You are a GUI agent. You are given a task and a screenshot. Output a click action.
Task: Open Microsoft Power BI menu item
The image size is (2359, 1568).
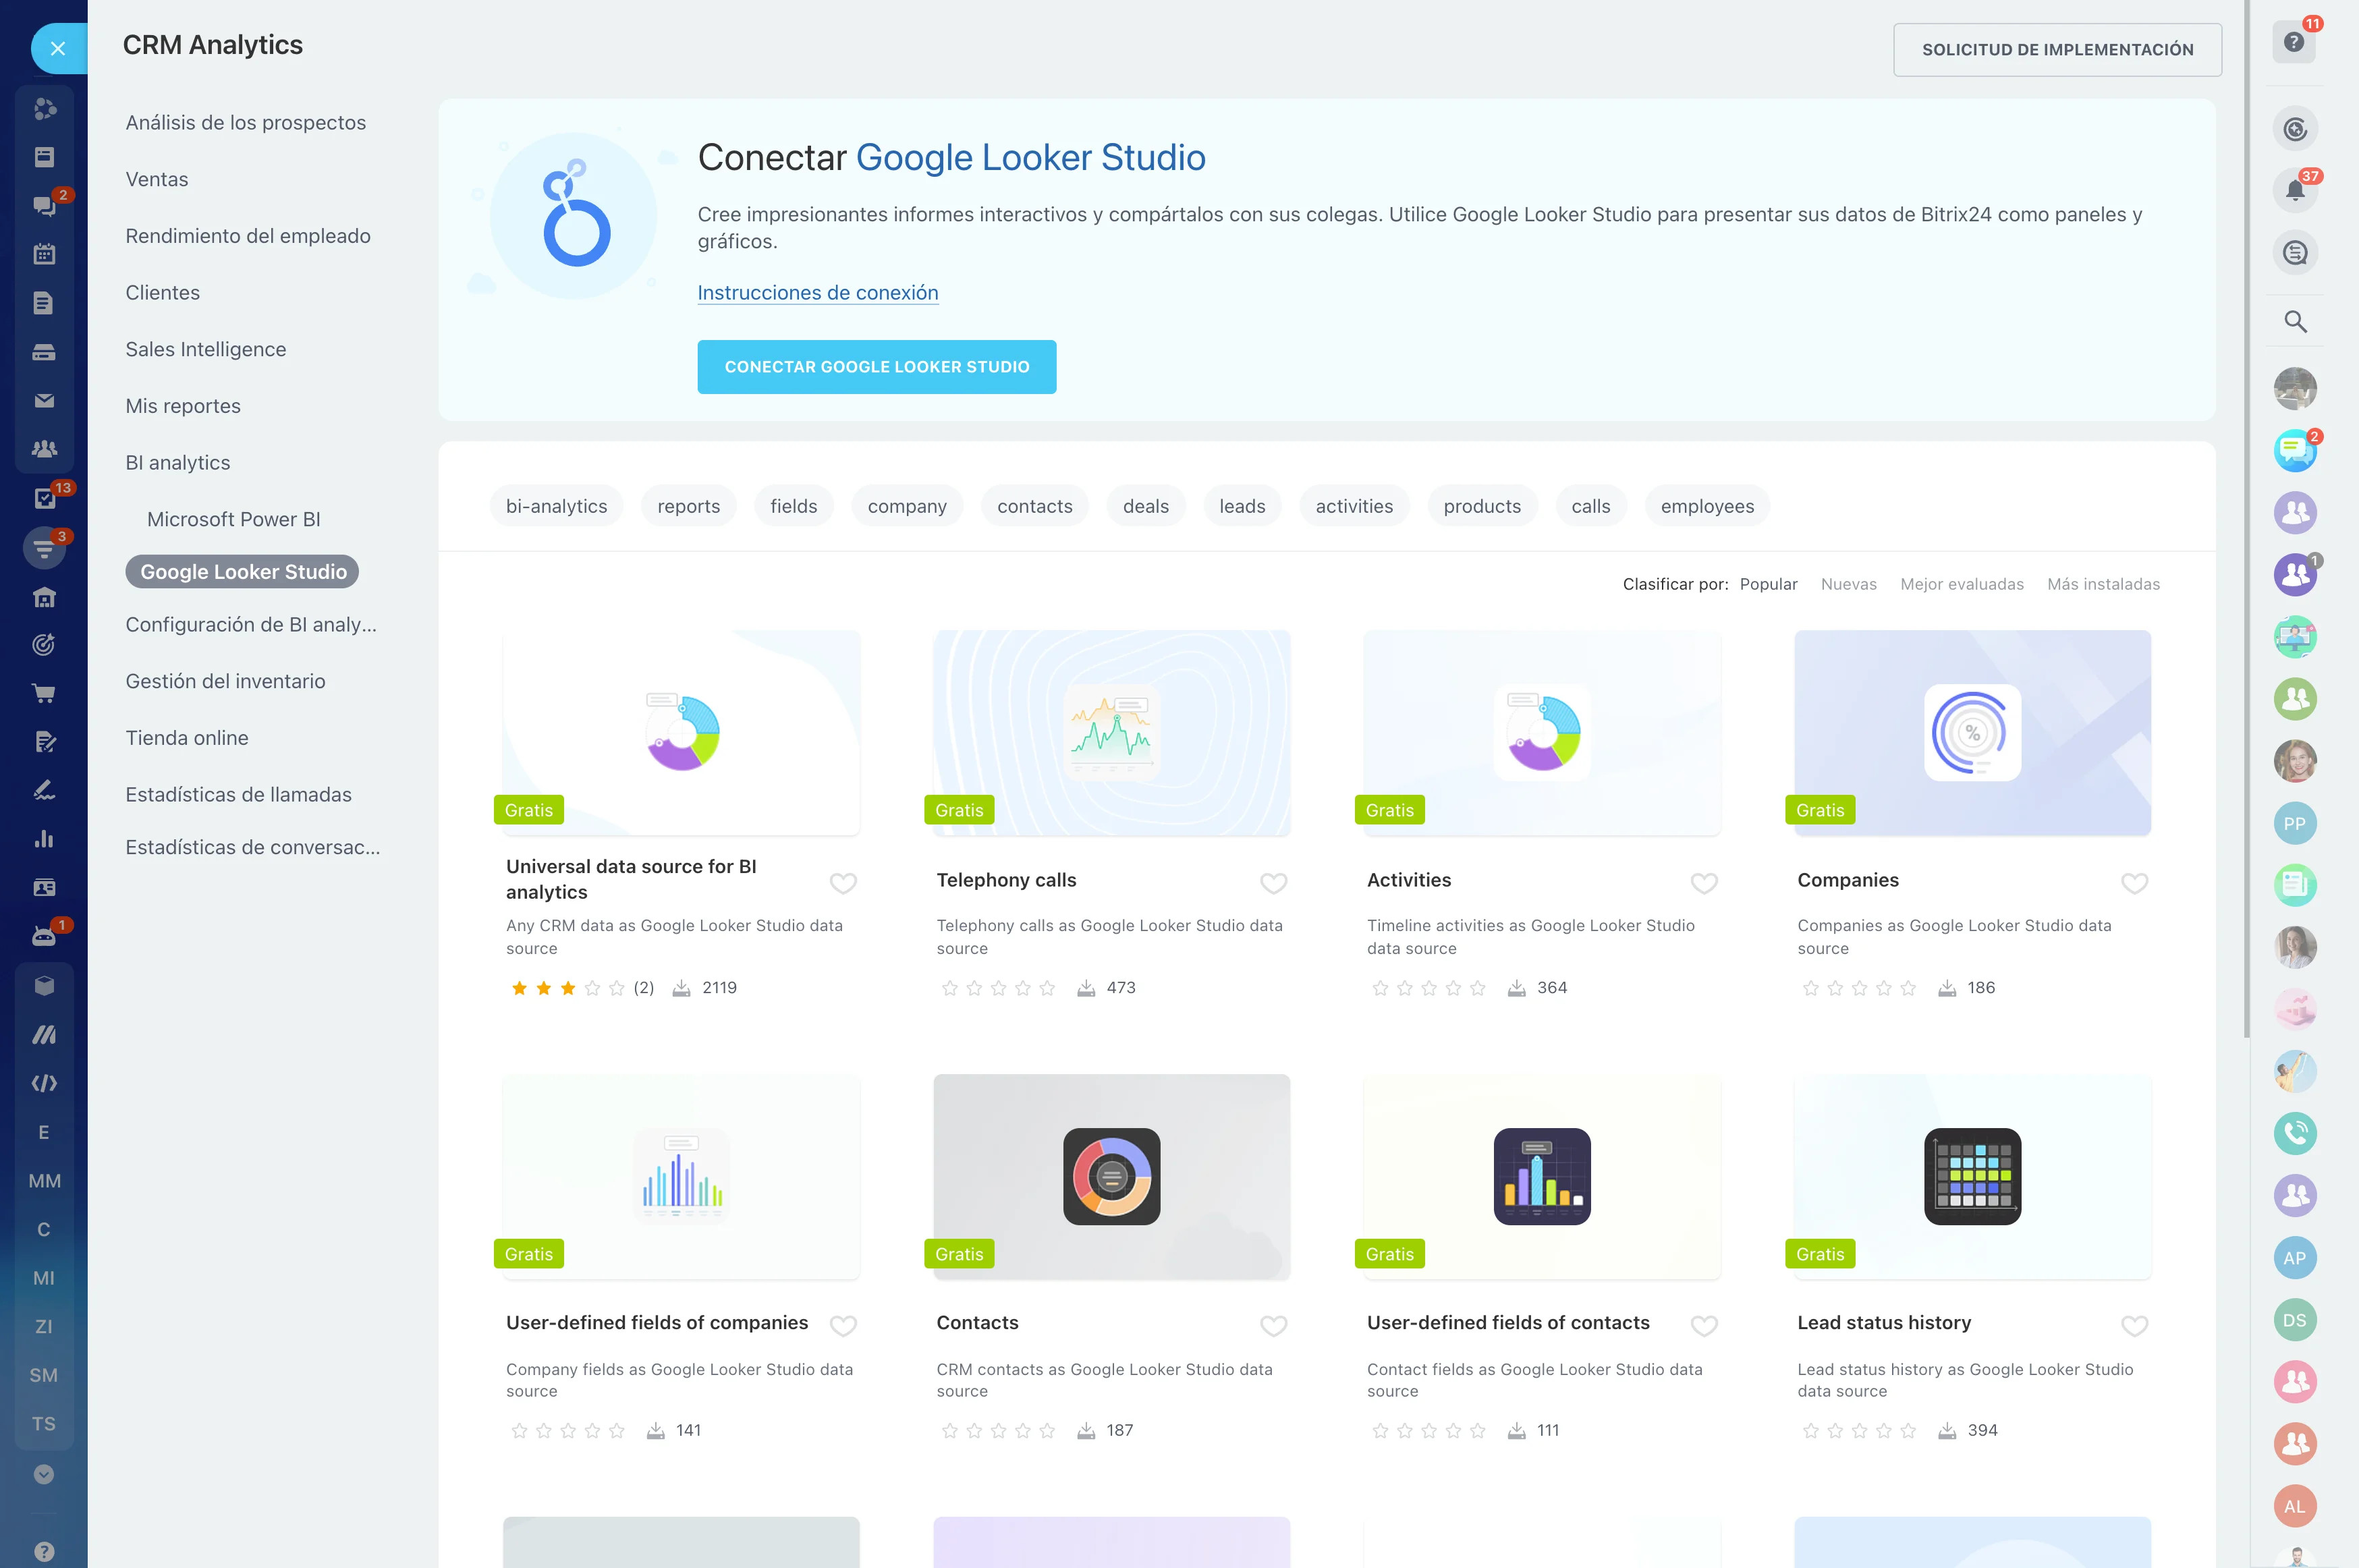tap(233, 519)
